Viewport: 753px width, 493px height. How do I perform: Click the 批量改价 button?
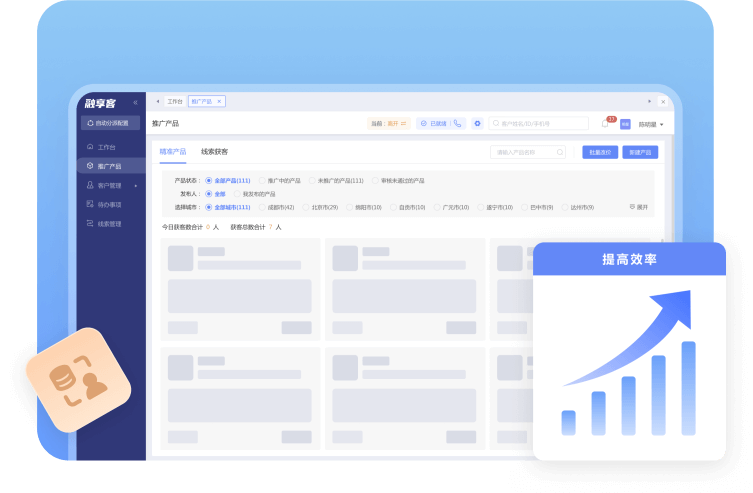600,153
